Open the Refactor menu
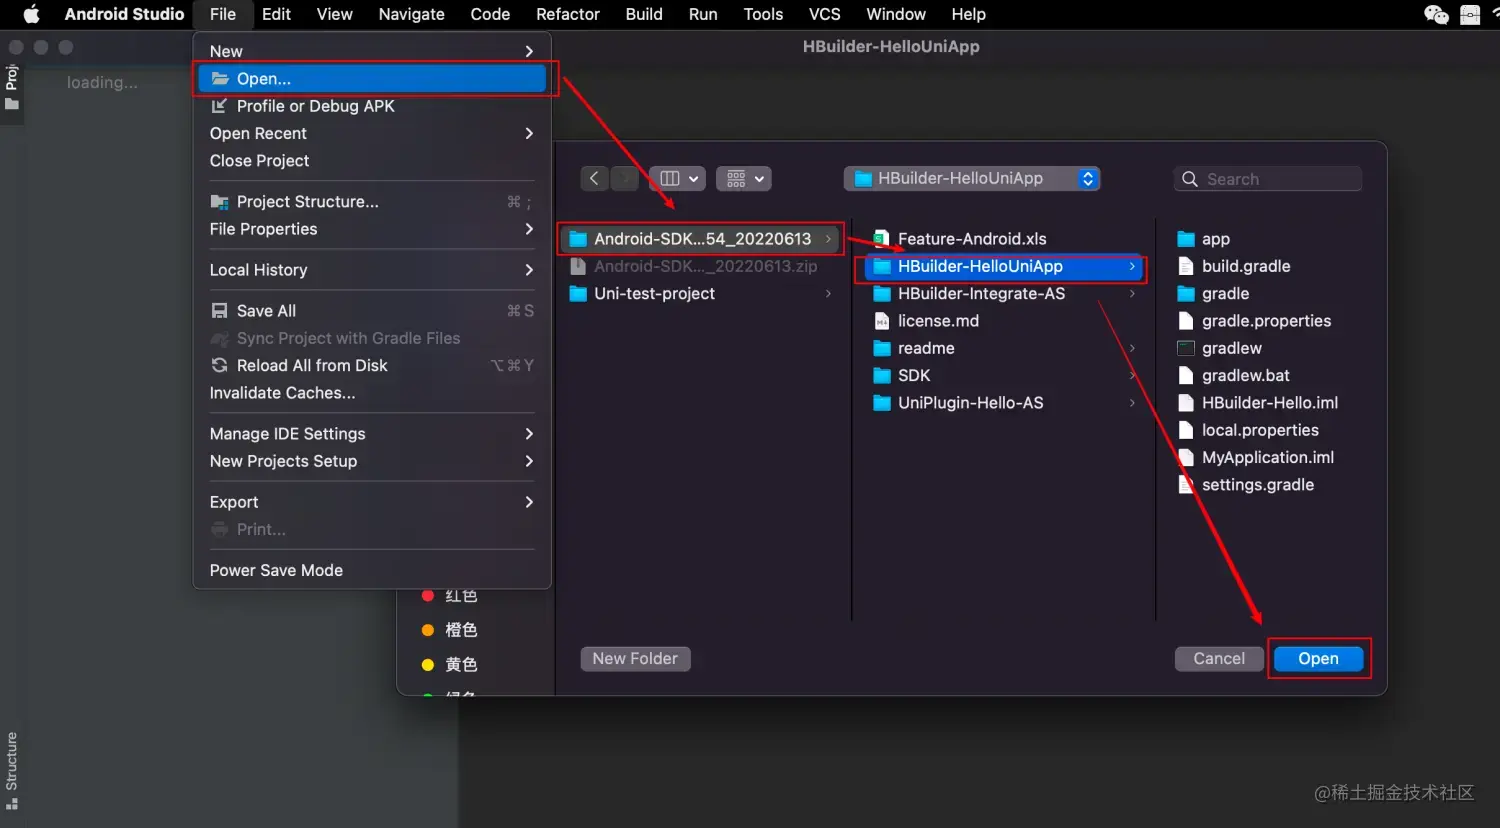This screenshot has width=1500, height=828. click(x=568, y=14)
